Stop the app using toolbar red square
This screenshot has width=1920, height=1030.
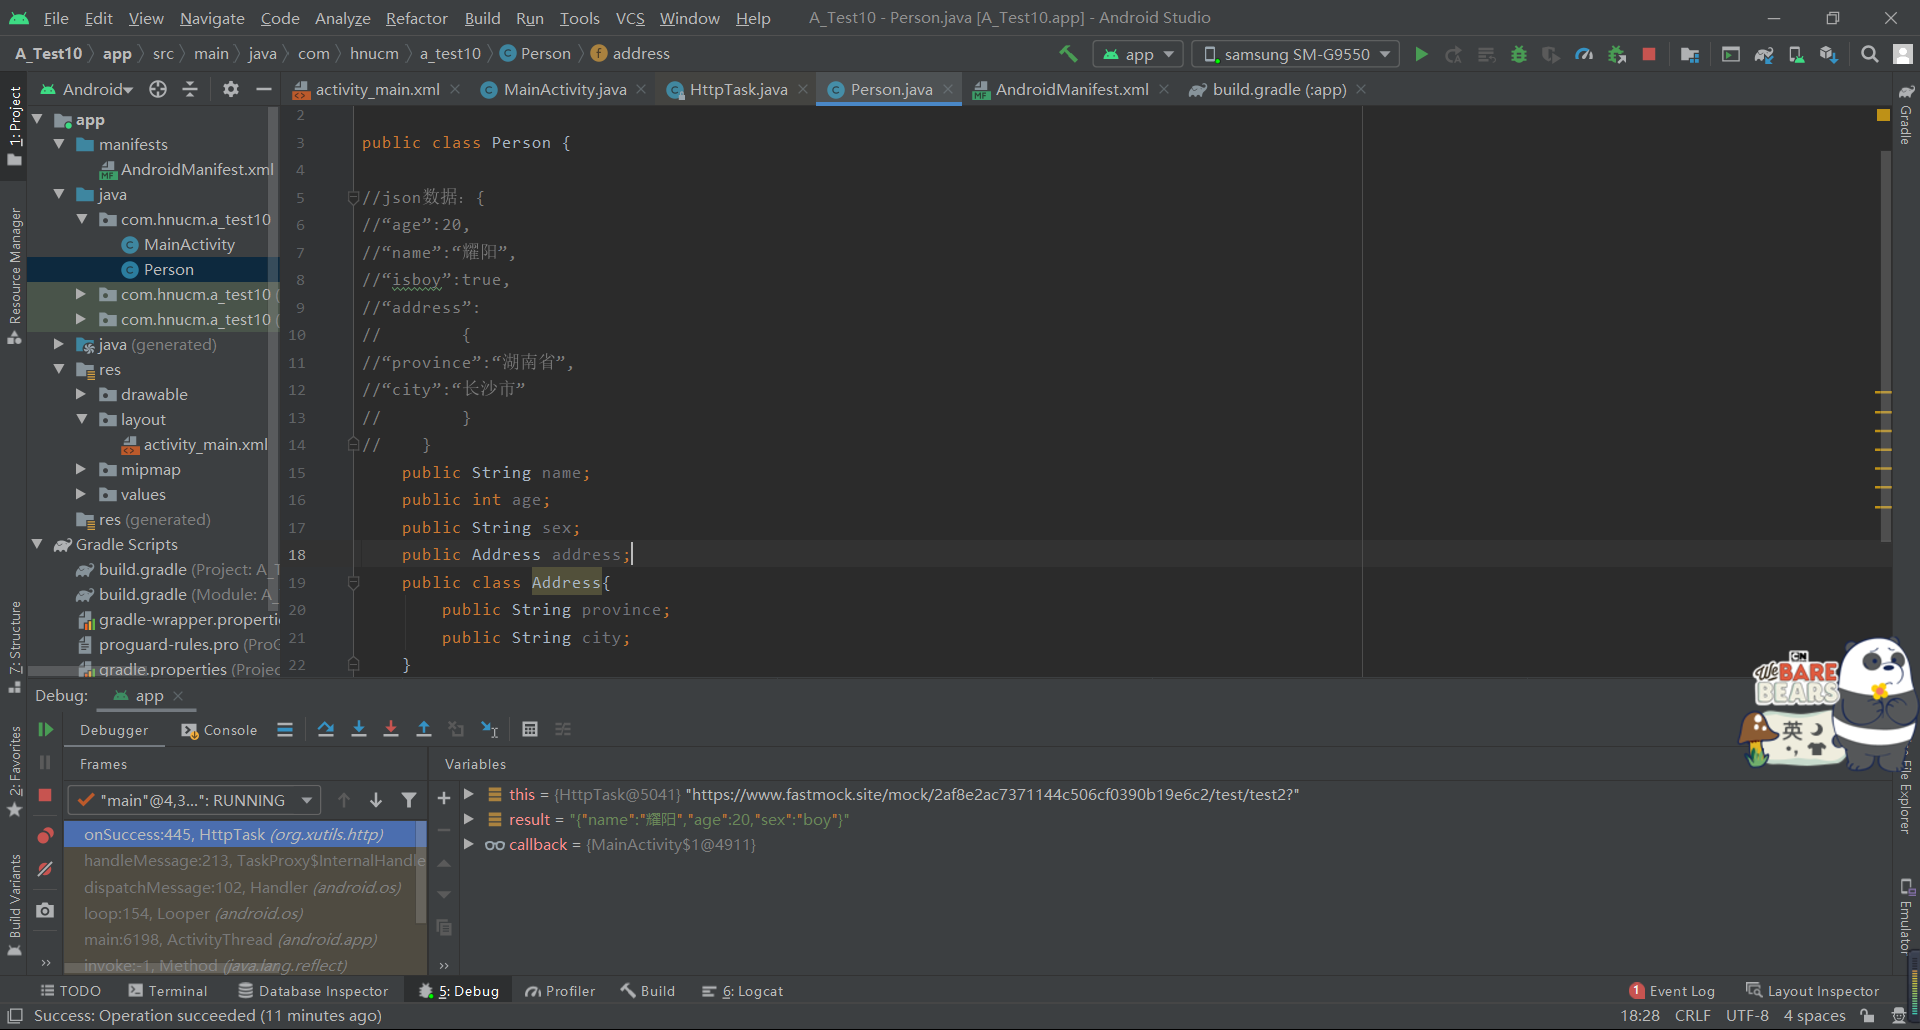pyautogui.click(x=1649, y=54)
